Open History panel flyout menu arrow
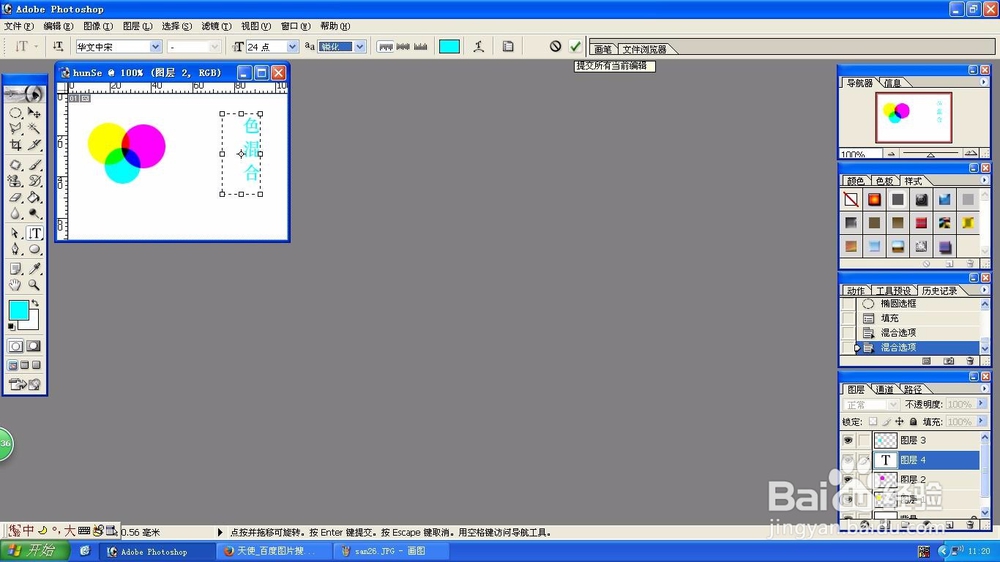The image size is (1000, 562). point(983,290)
